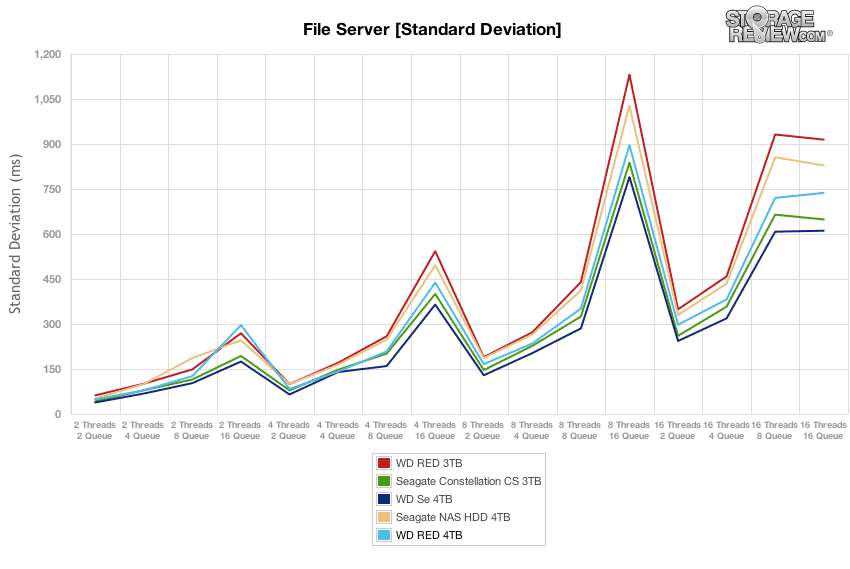Click the 8 Threads 8 Queue axis label

coord(579,430)
